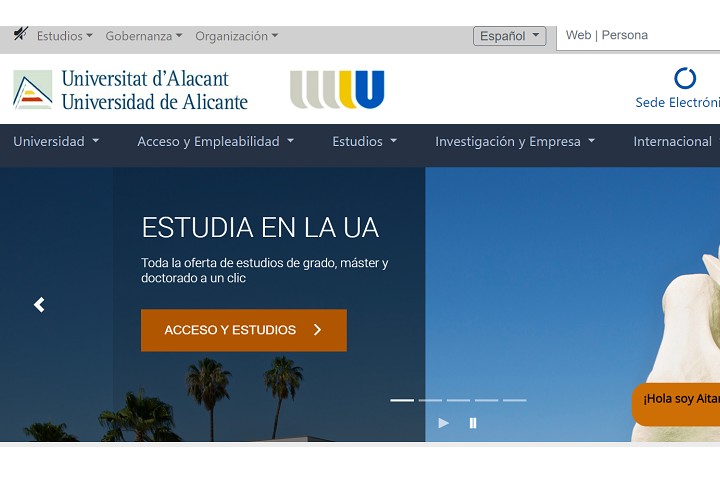Open the Estudios dropdown in the grey top bar
Viewport: 720px width, 480px height.
[x=65, y=36]
